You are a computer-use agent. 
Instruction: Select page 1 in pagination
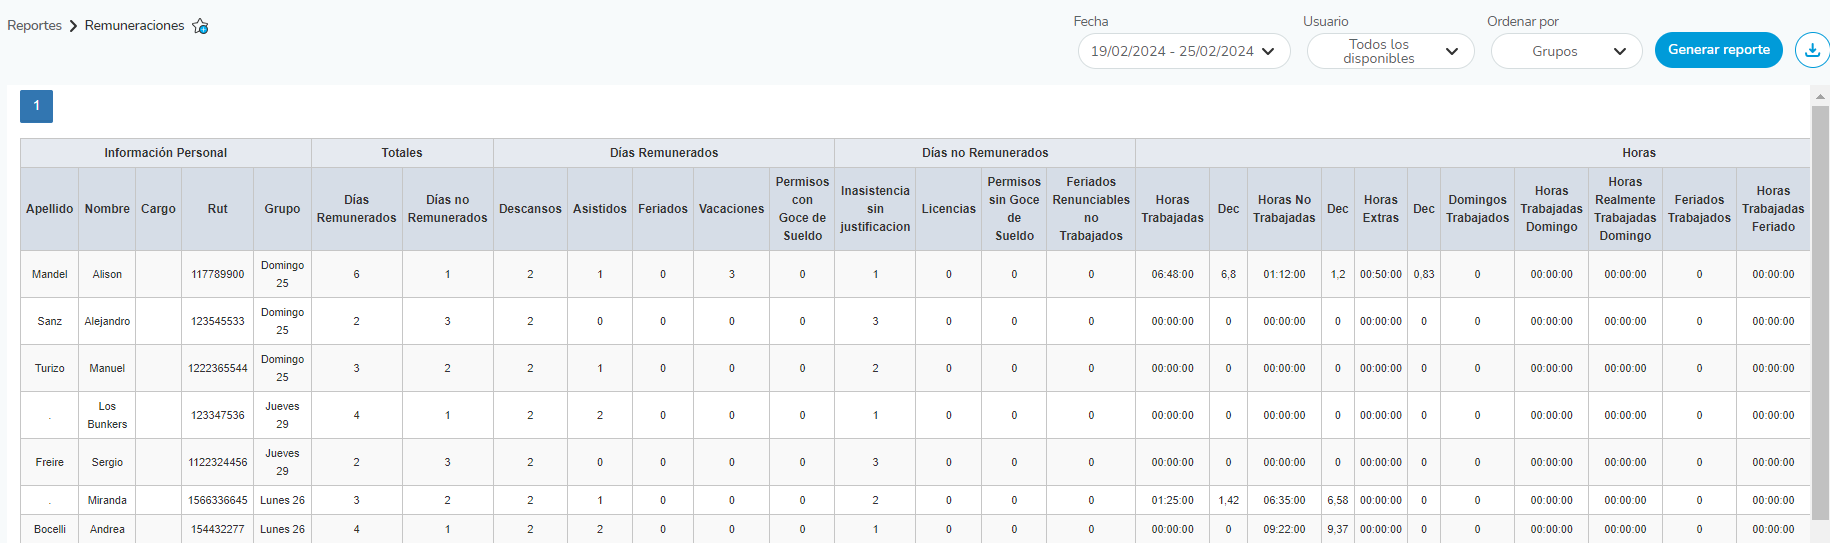(36, 106)
